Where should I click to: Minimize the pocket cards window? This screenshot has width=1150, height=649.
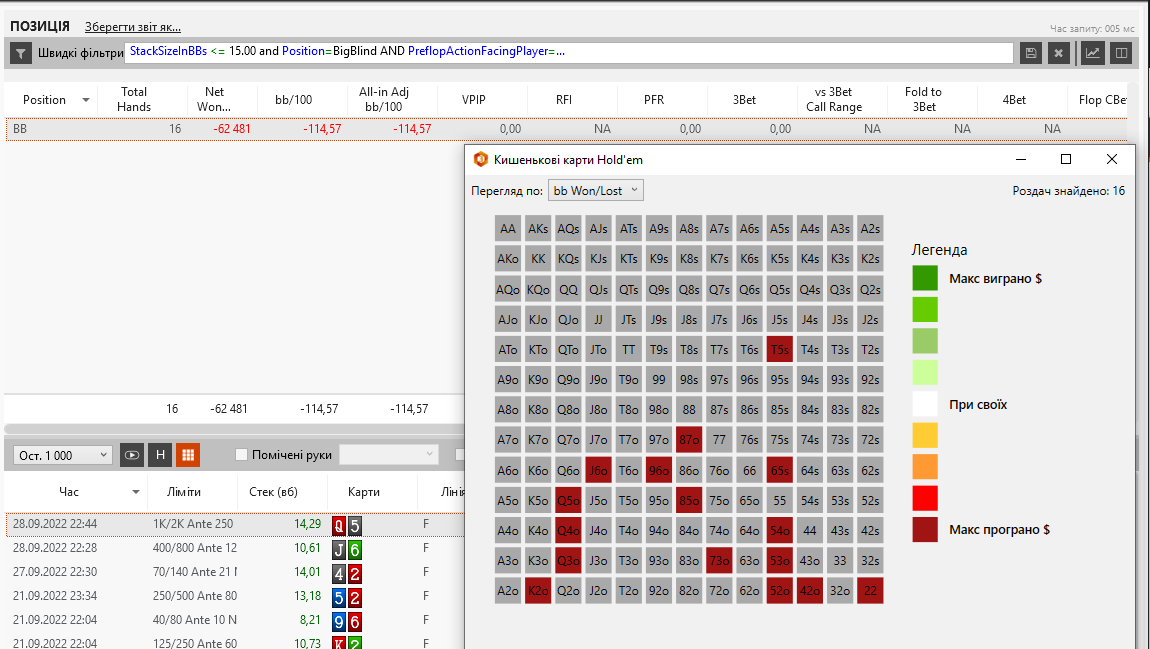pos(1022,159)
